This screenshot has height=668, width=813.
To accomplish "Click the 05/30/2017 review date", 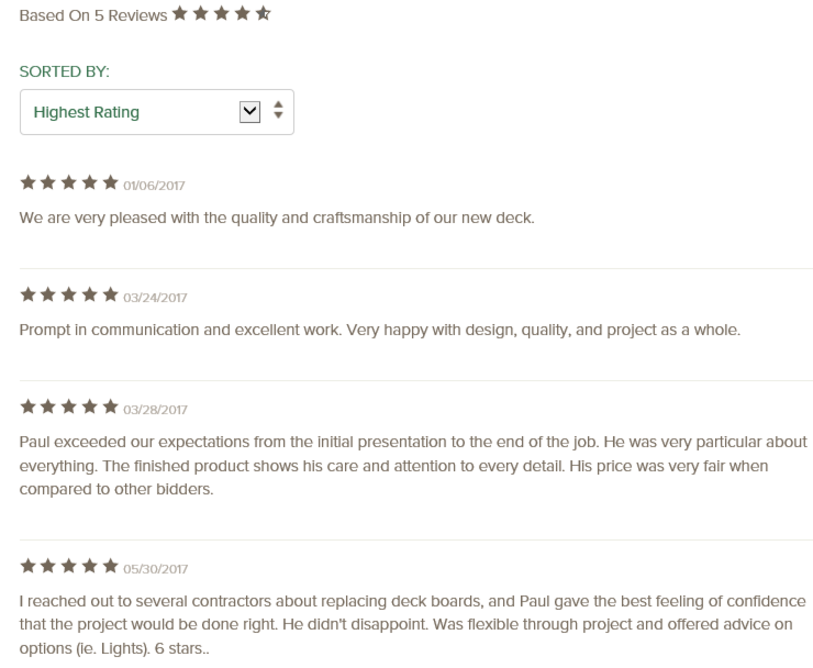I will [x=156, y=569].
